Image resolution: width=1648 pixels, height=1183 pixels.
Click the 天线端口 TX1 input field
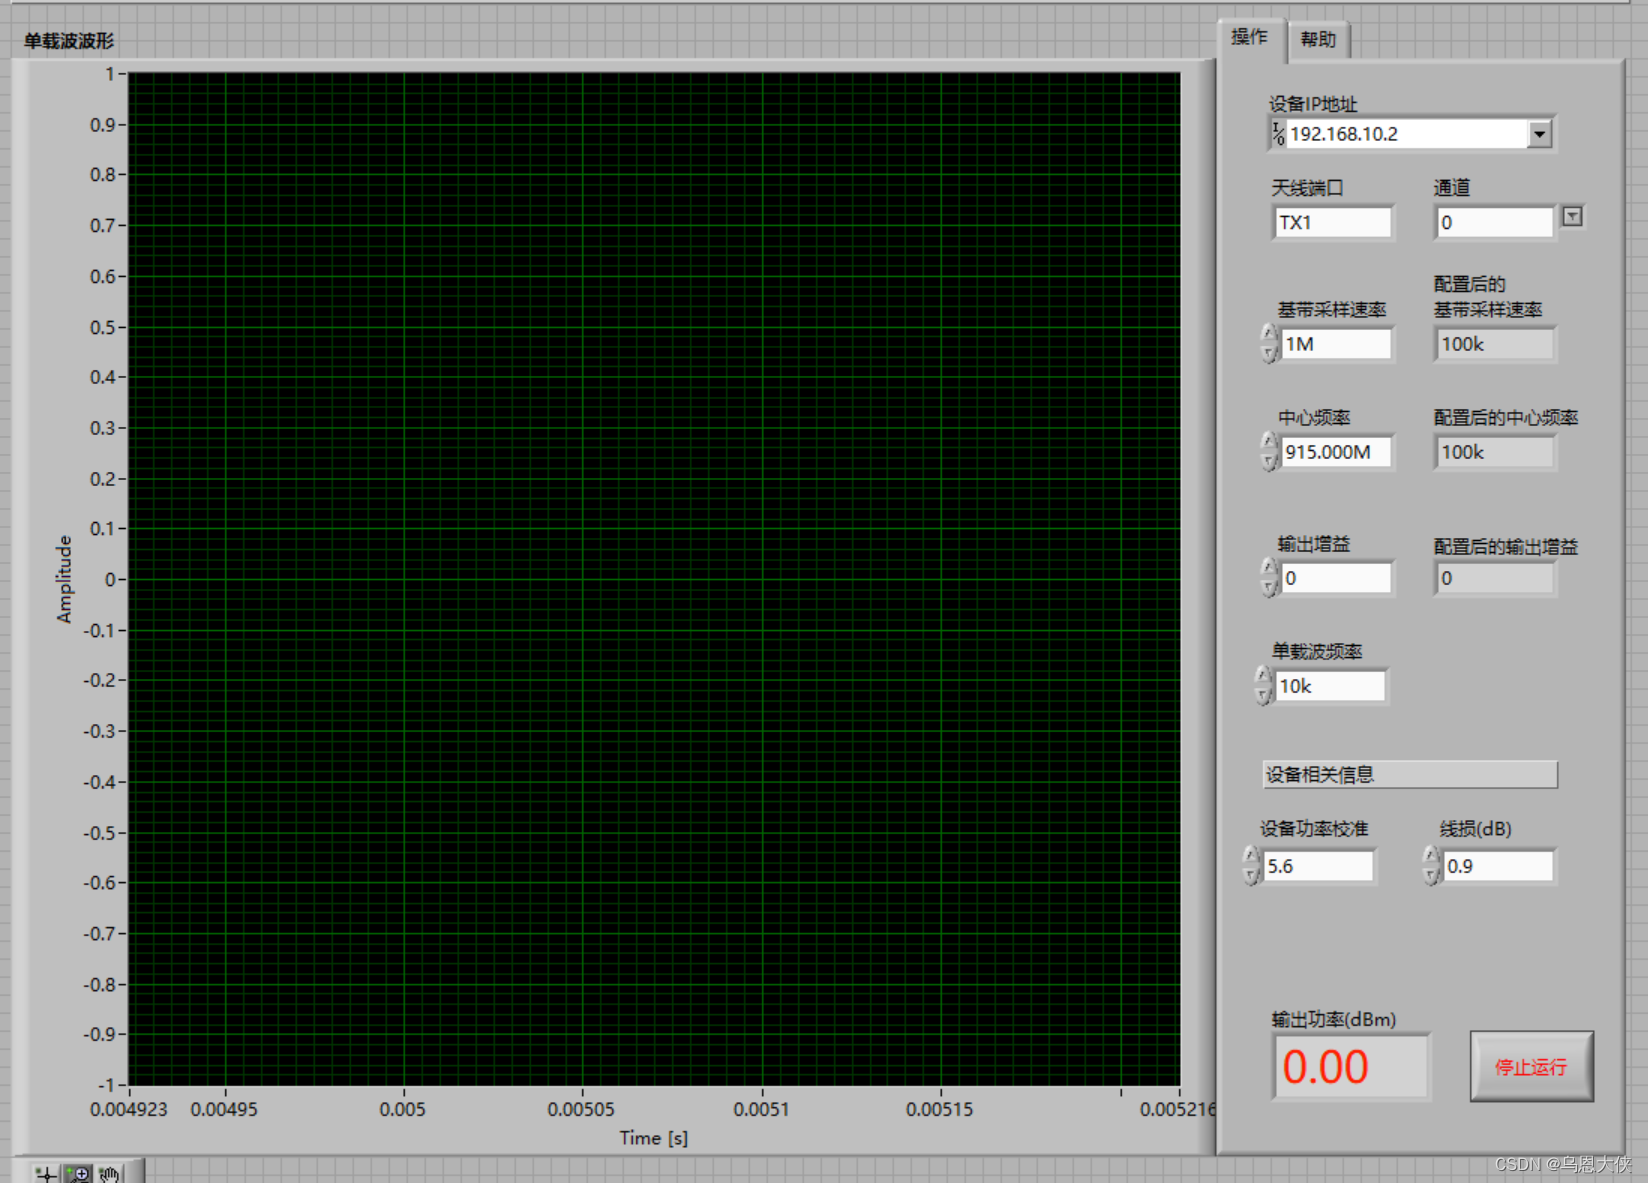coord(1333,222)
